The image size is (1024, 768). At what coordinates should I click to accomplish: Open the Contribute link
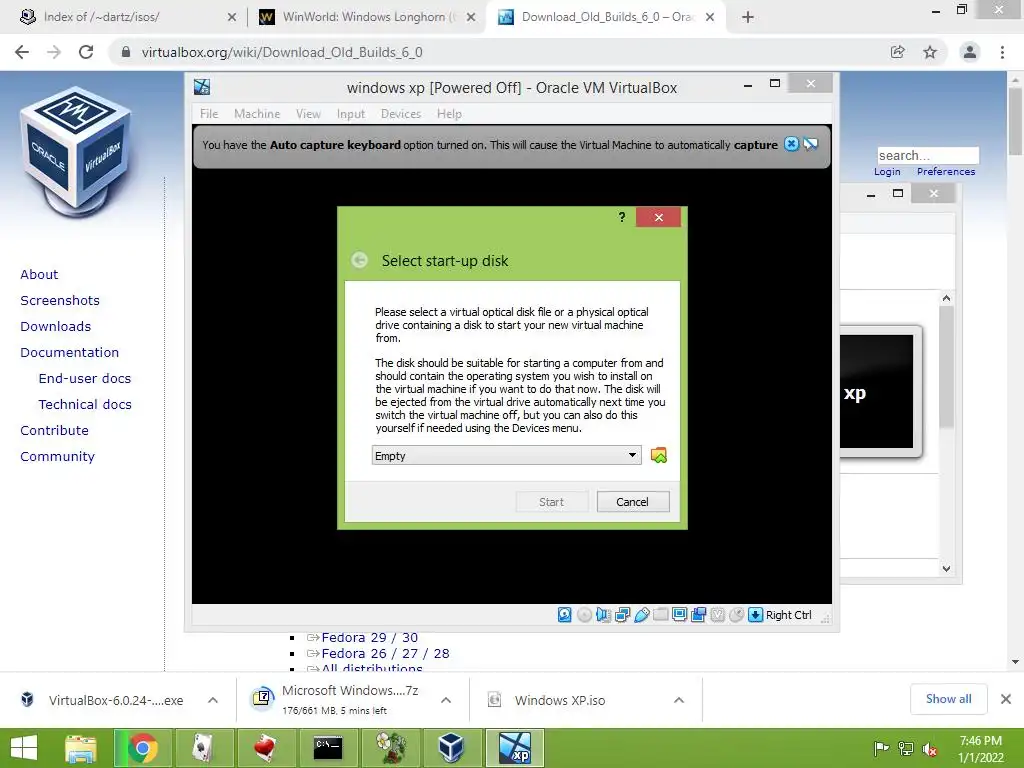point(54,430)
